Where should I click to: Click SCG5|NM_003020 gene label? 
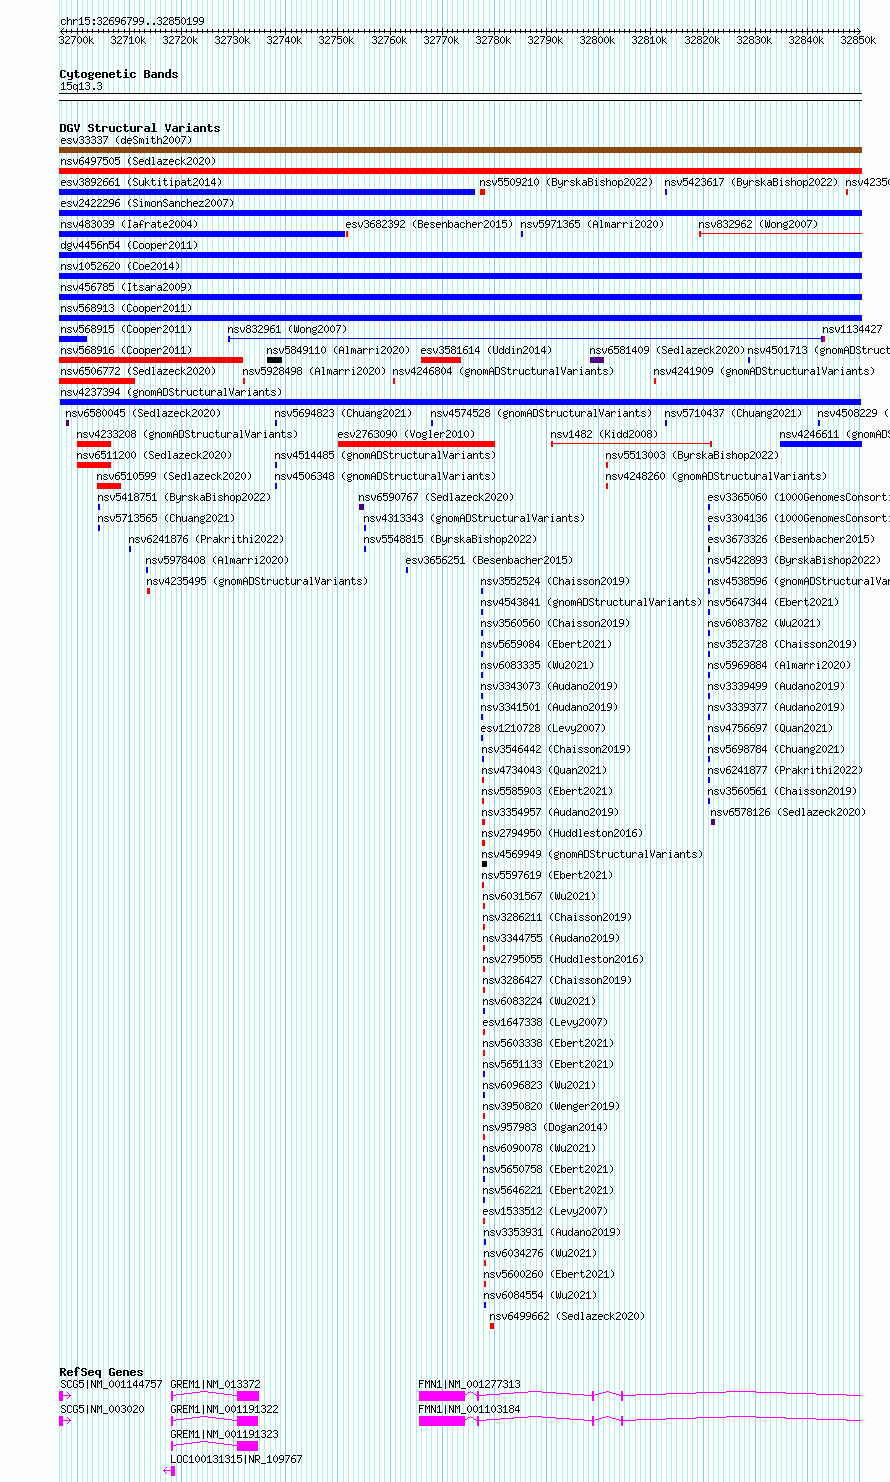coord(102,1409)
